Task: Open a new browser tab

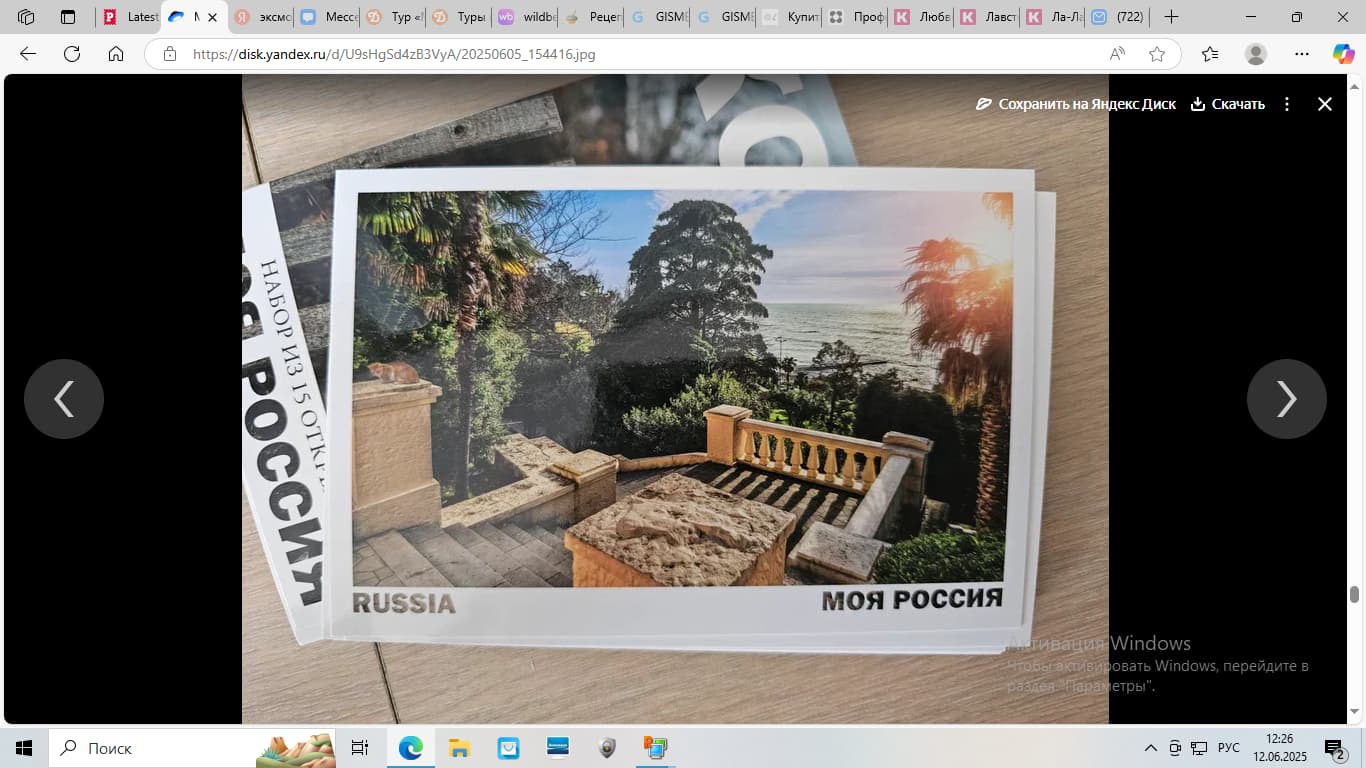Action: [1172, 17]
